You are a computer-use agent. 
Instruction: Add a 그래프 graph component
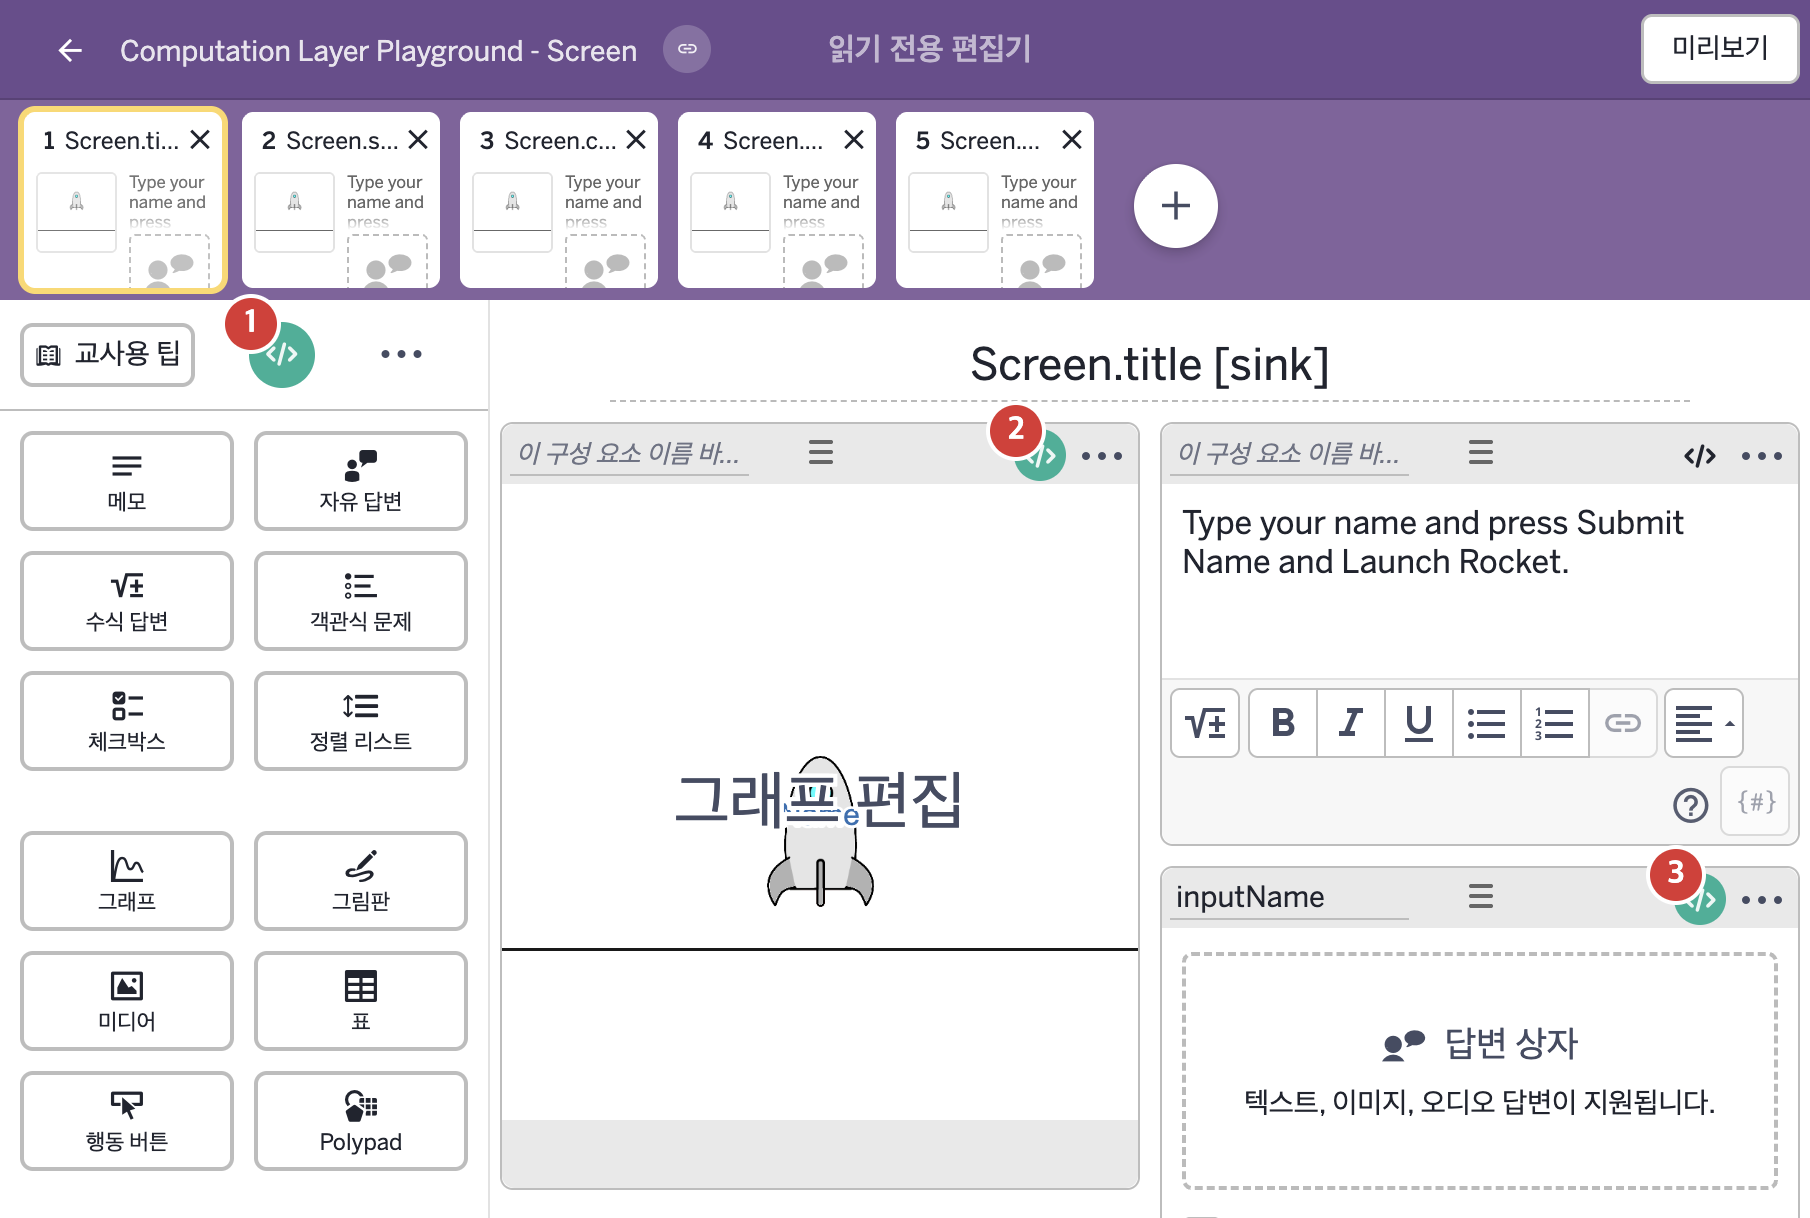pyautogui.click(x=127, y=881)
